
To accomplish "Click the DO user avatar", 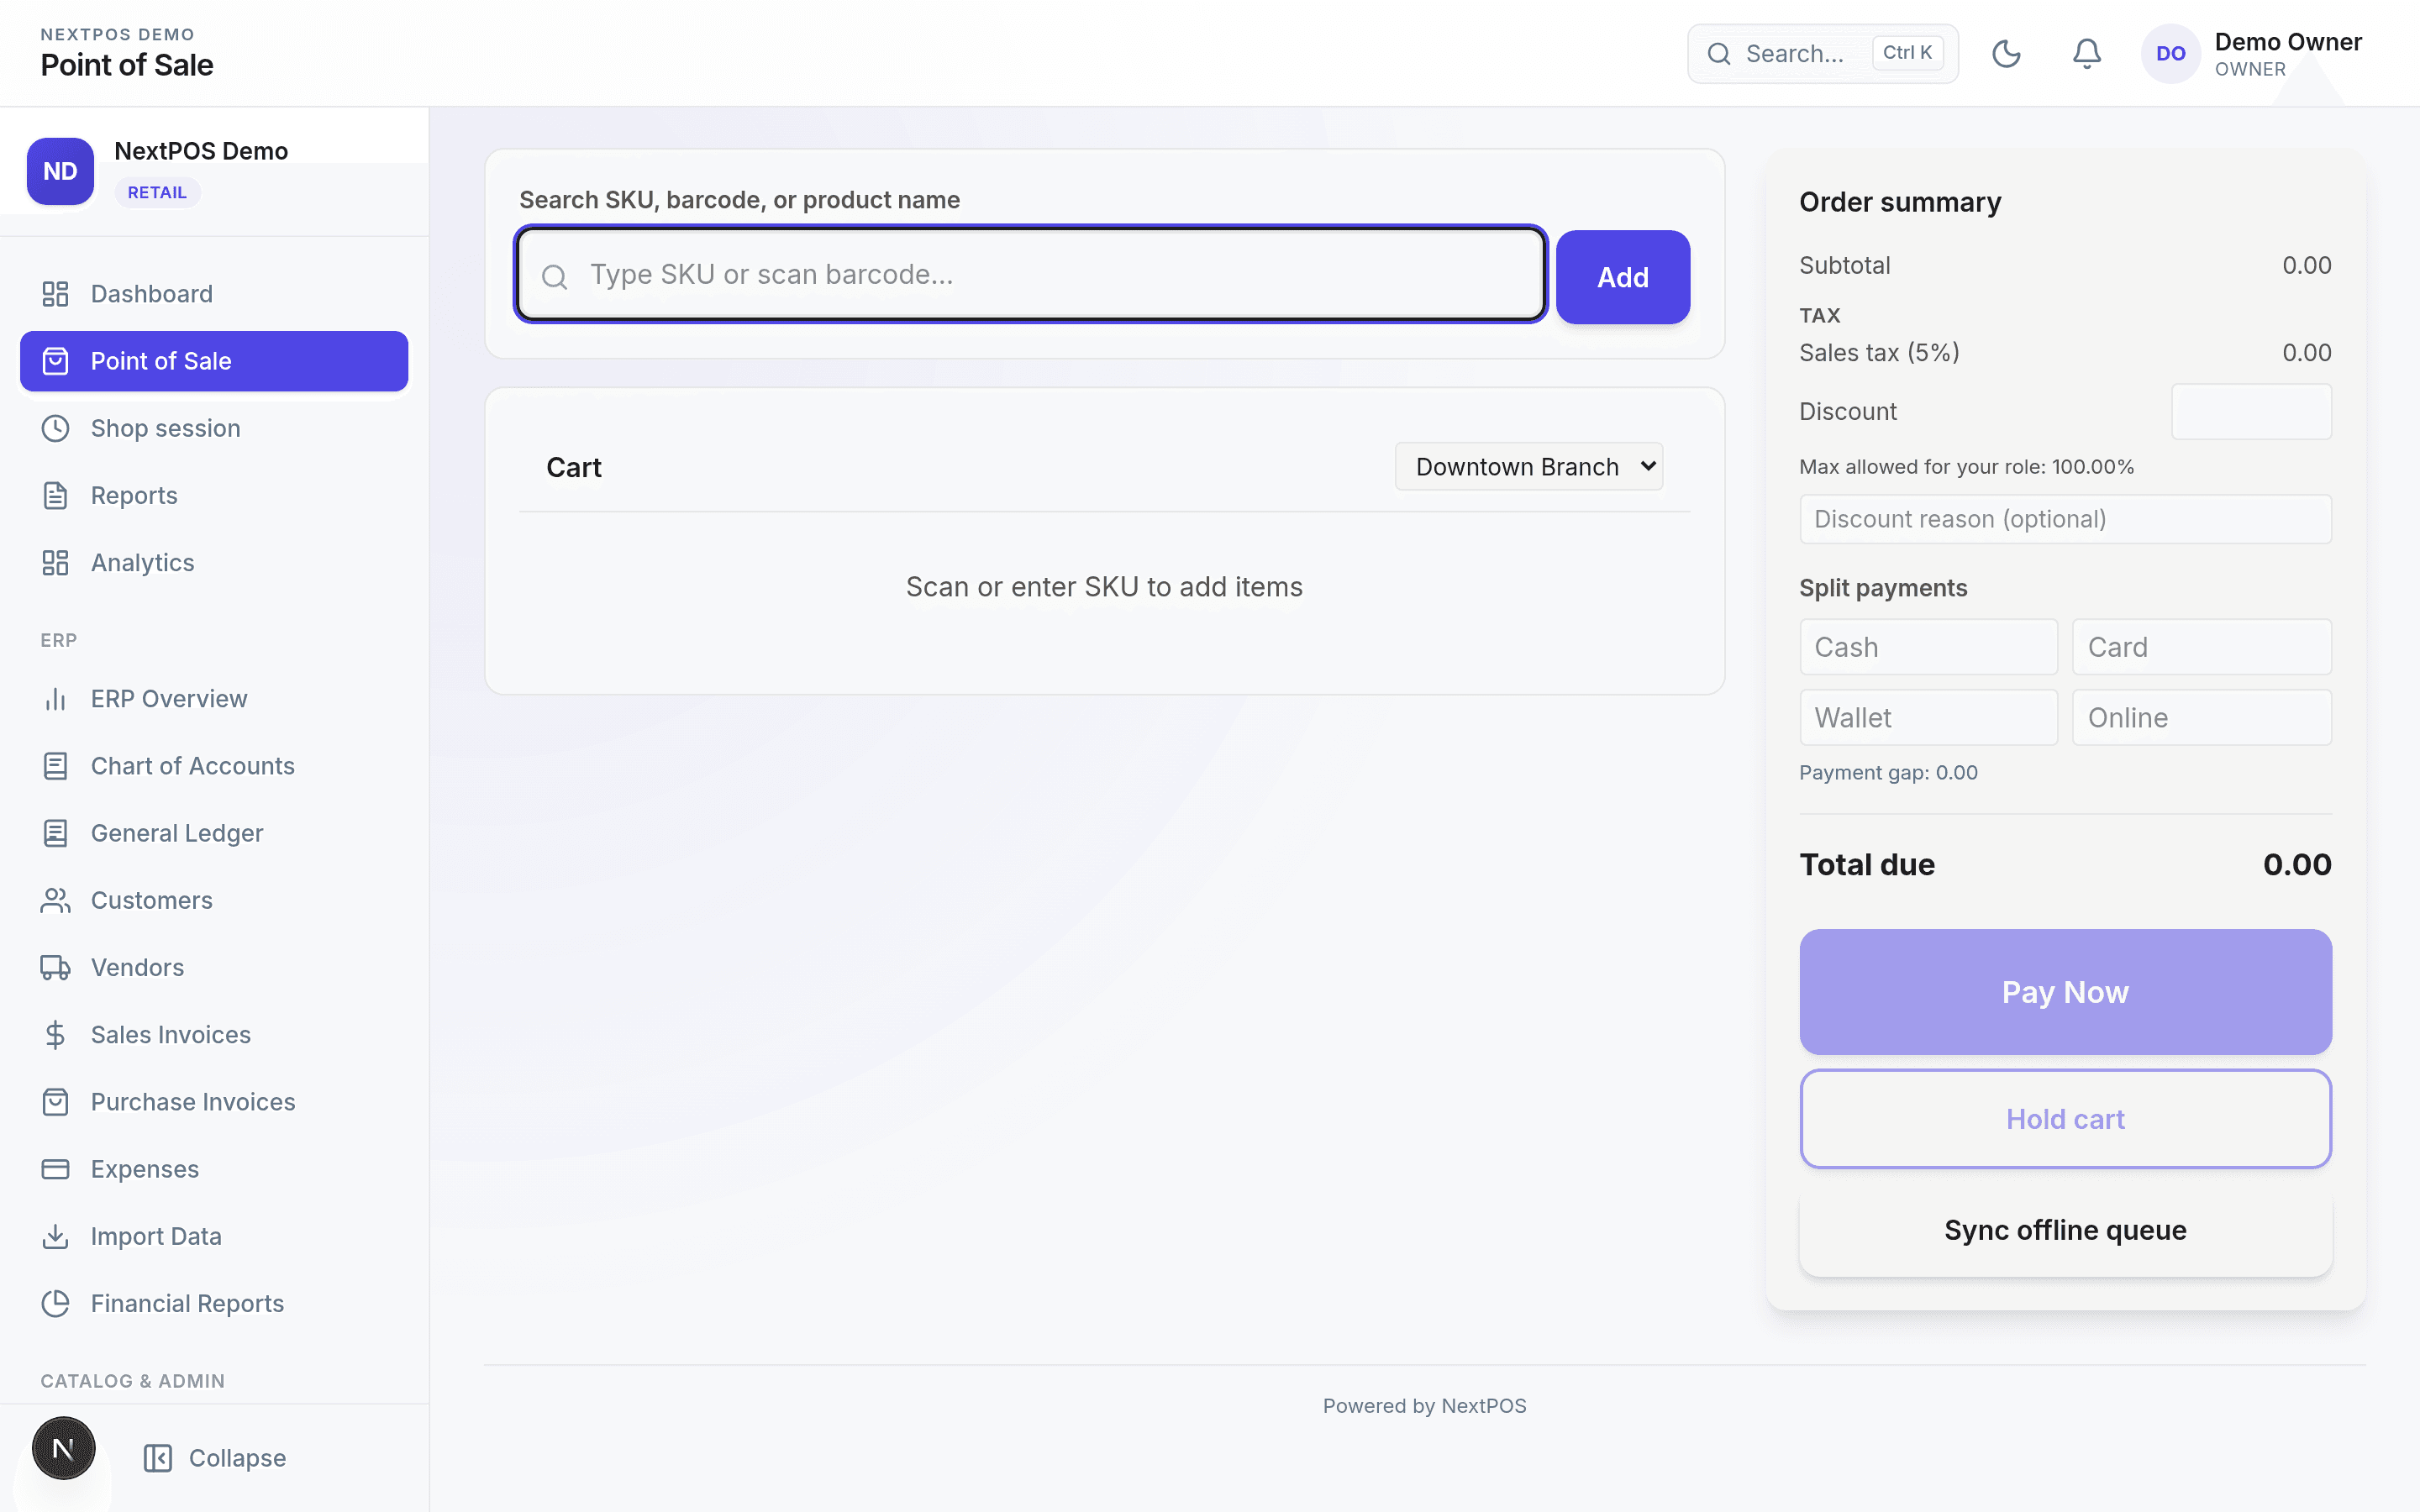I will [x=2170, y=54].
